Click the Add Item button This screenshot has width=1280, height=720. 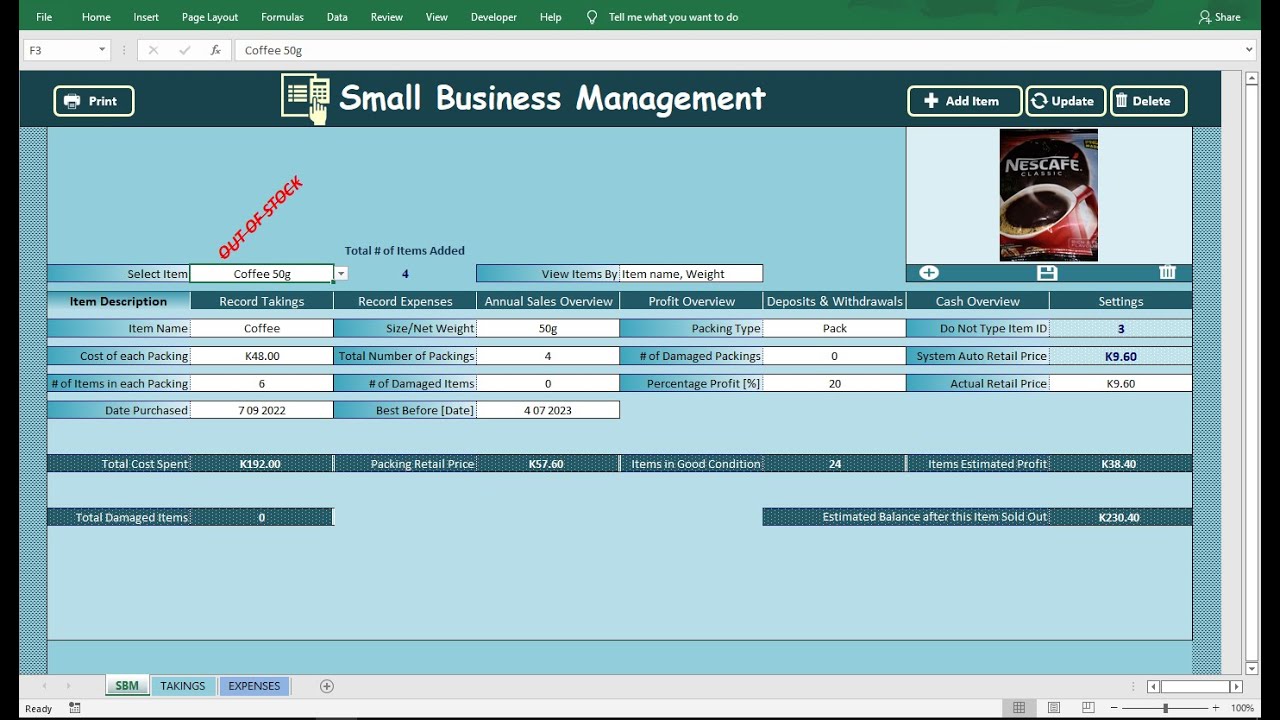(x=964, y=101)
